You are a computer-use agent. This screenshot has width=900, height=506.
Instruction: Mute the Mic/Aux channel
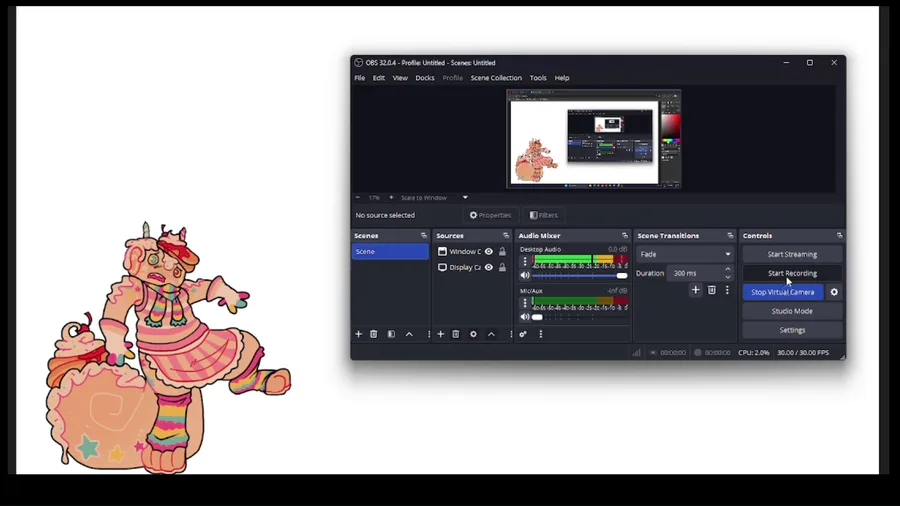tap(525, 317)
